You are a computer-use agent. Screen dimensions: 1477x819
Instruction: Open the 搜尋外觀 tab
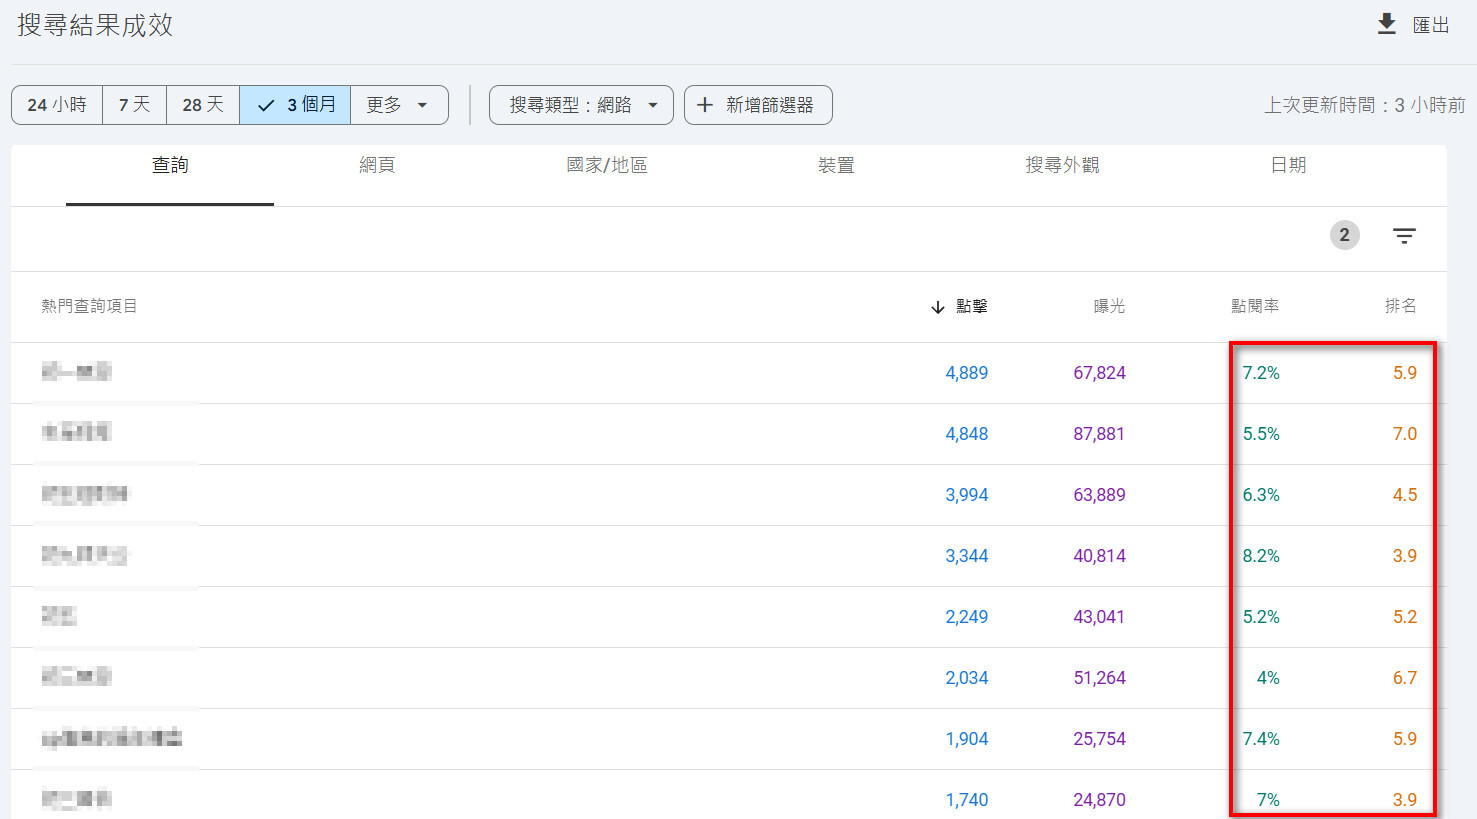tap(1062, 166)
